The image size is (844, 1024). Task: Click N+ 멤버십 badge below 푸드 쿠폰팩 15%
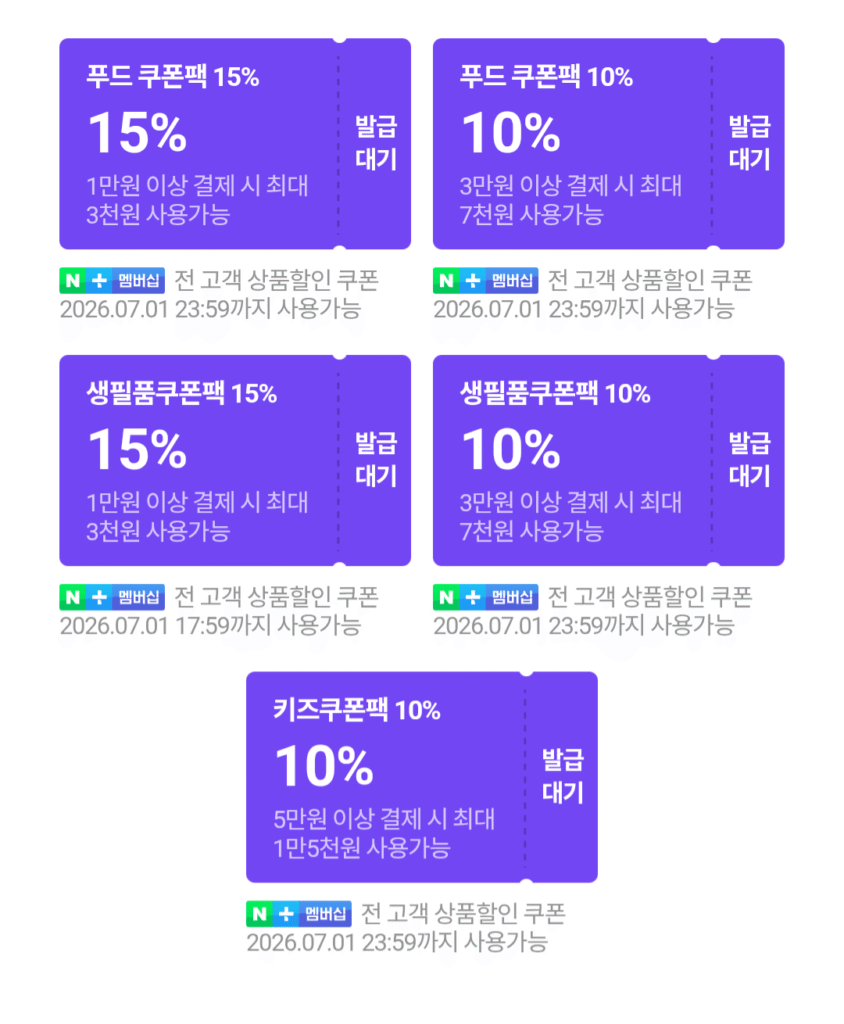(x=112, y=280)
